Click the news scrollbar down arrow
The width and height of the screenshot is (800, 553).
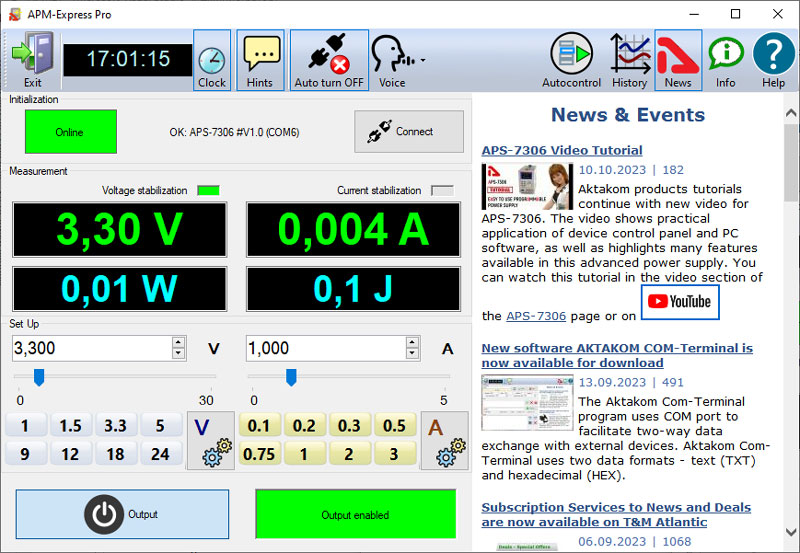click(x=791, y=531)
